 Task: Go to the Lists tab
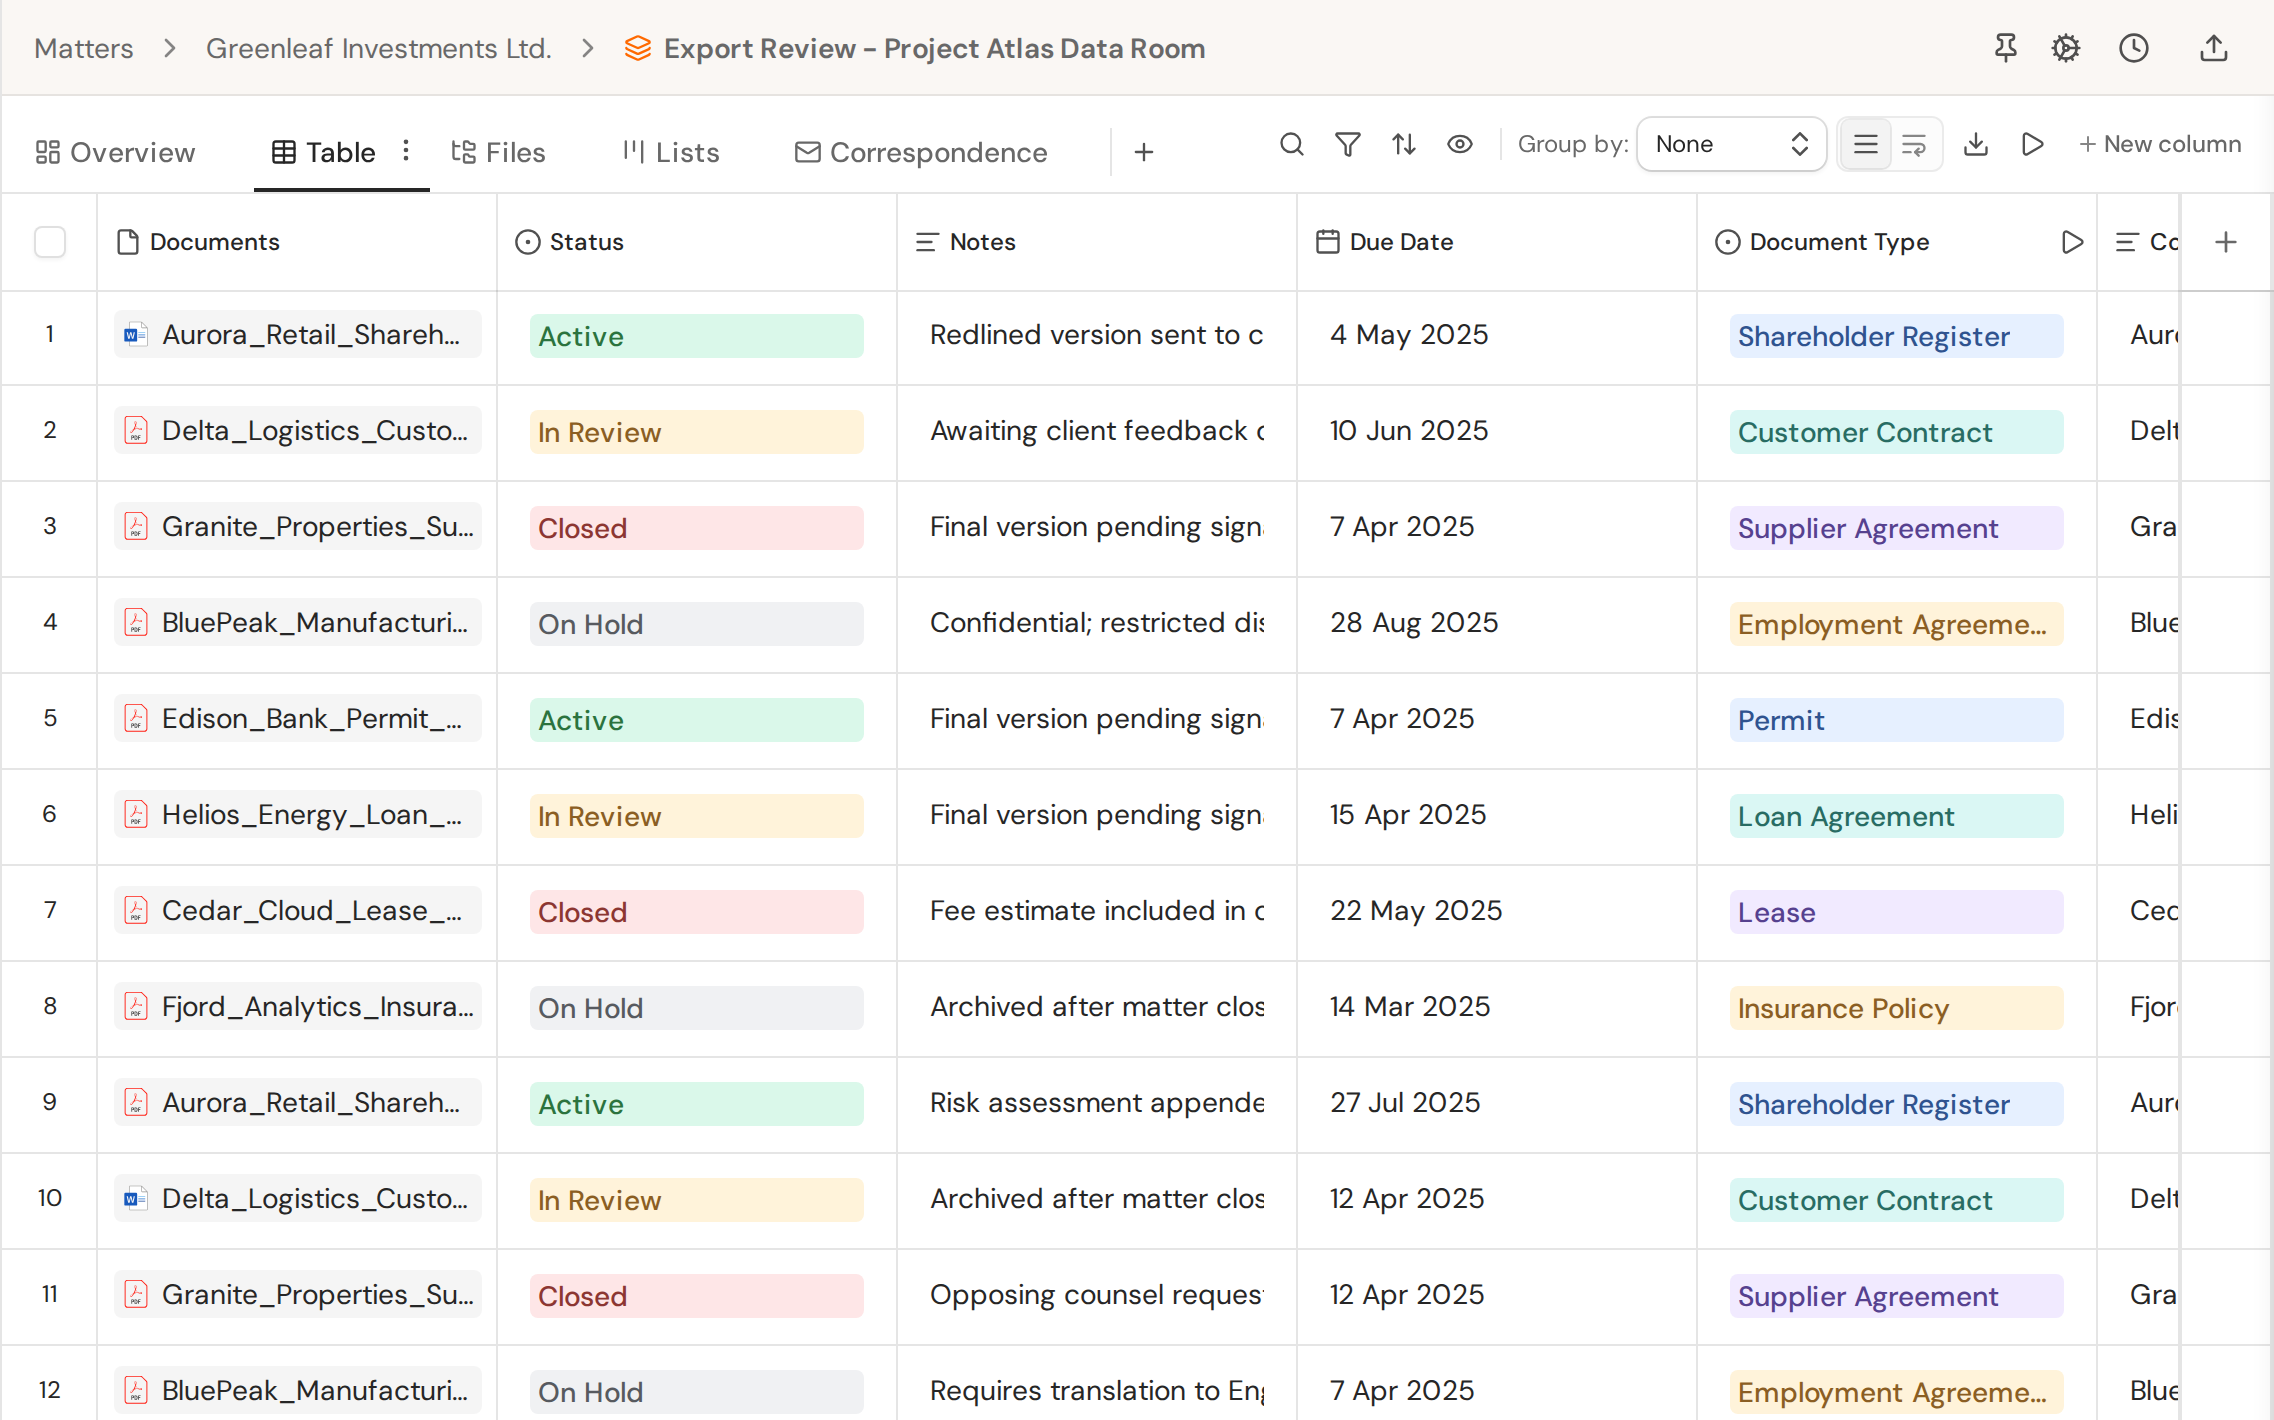(671, 152)
